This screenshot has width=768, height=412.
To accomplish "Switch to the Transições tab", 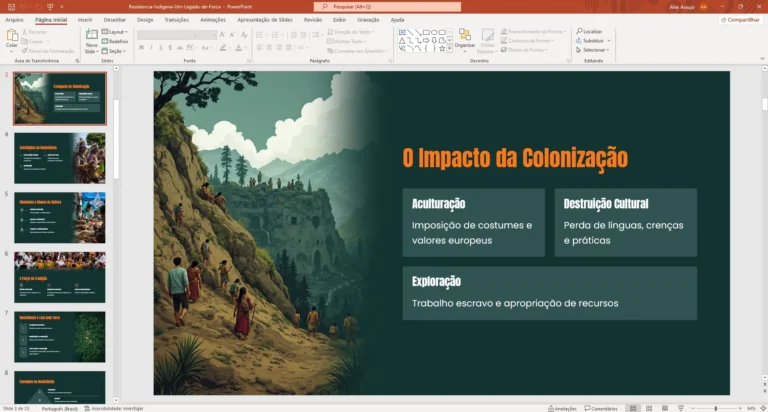I will [176, 20].
